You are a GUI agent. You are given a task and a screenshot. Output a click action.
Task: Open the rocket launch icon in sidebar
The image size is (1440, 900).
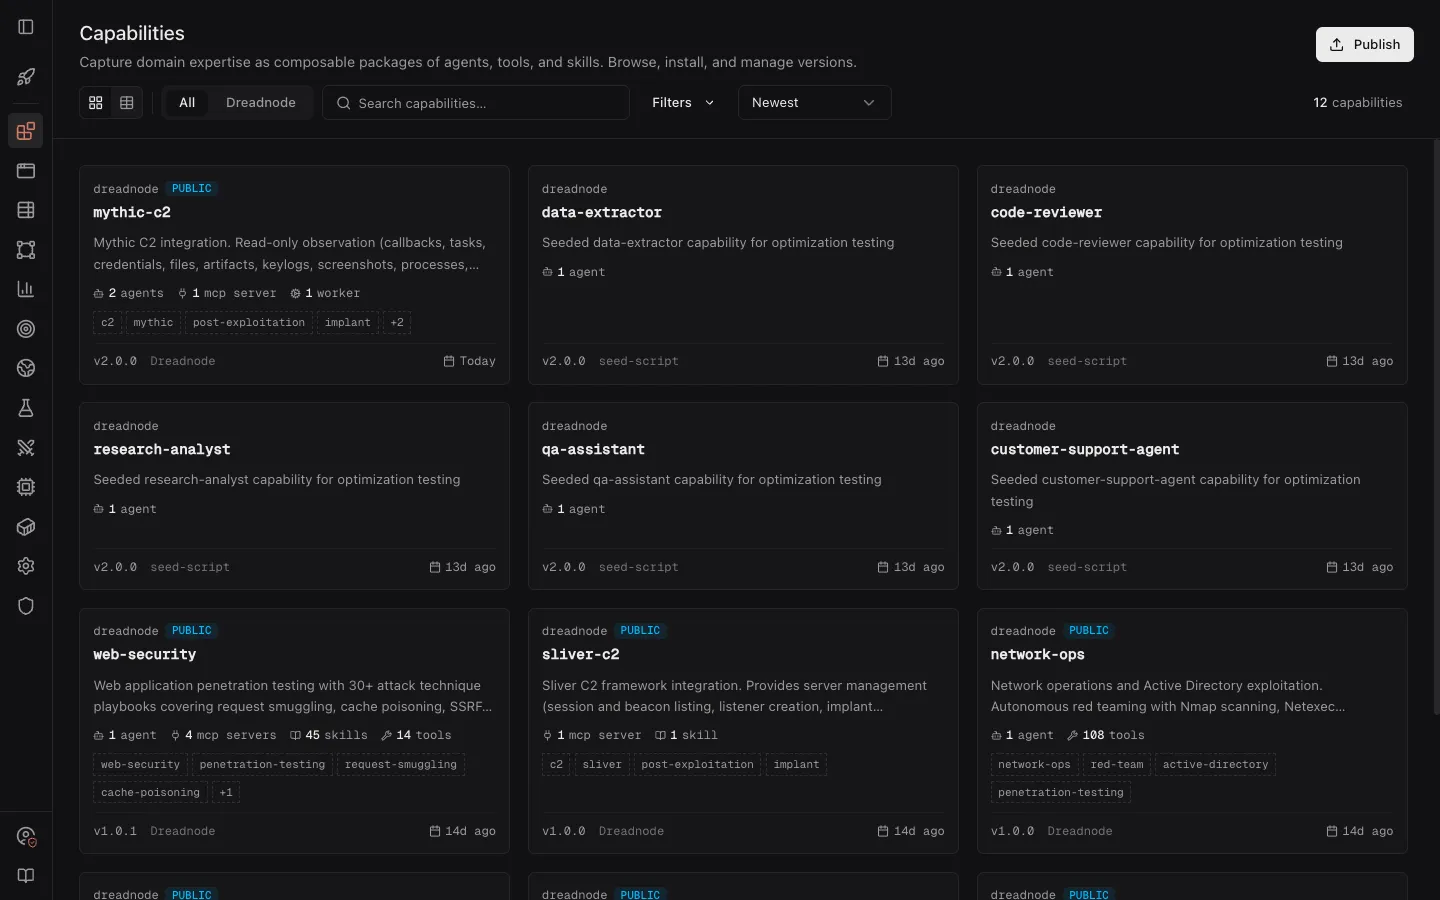26,77
